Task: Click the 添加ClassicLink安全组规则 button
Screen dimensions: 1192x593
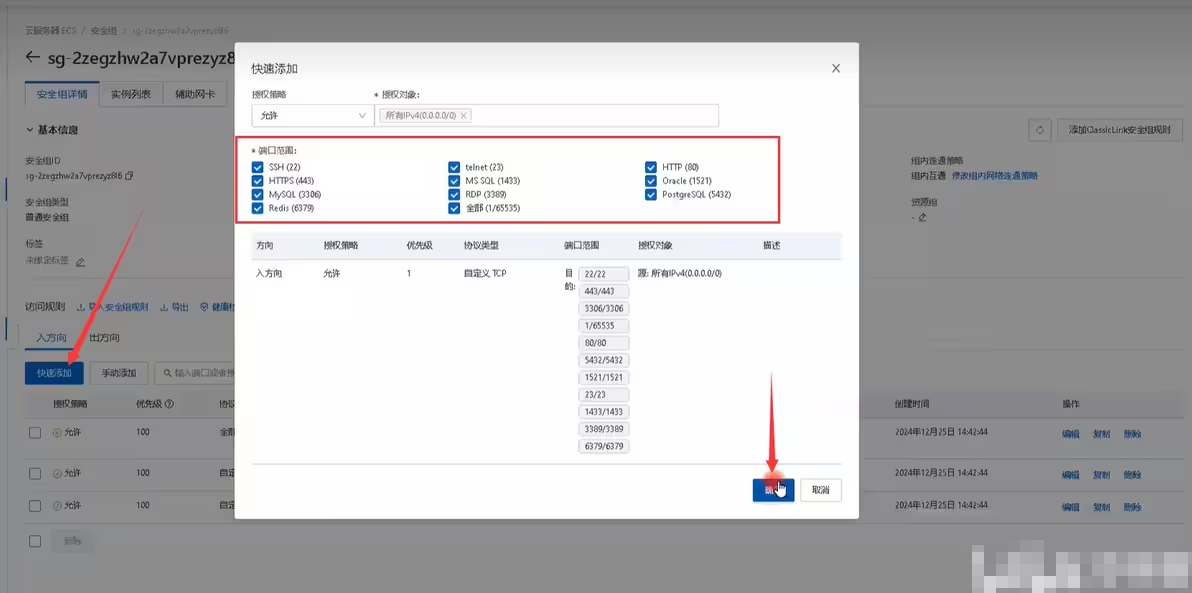Action: 1120,130
